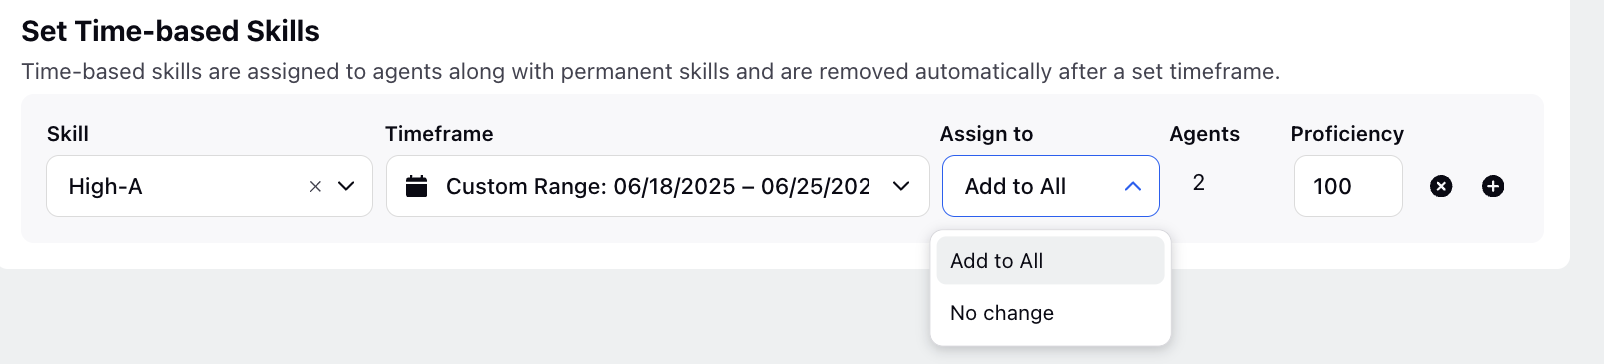Click the Agents column label
Screen dimensions: 1604x364
click(x=1205, y=134)
